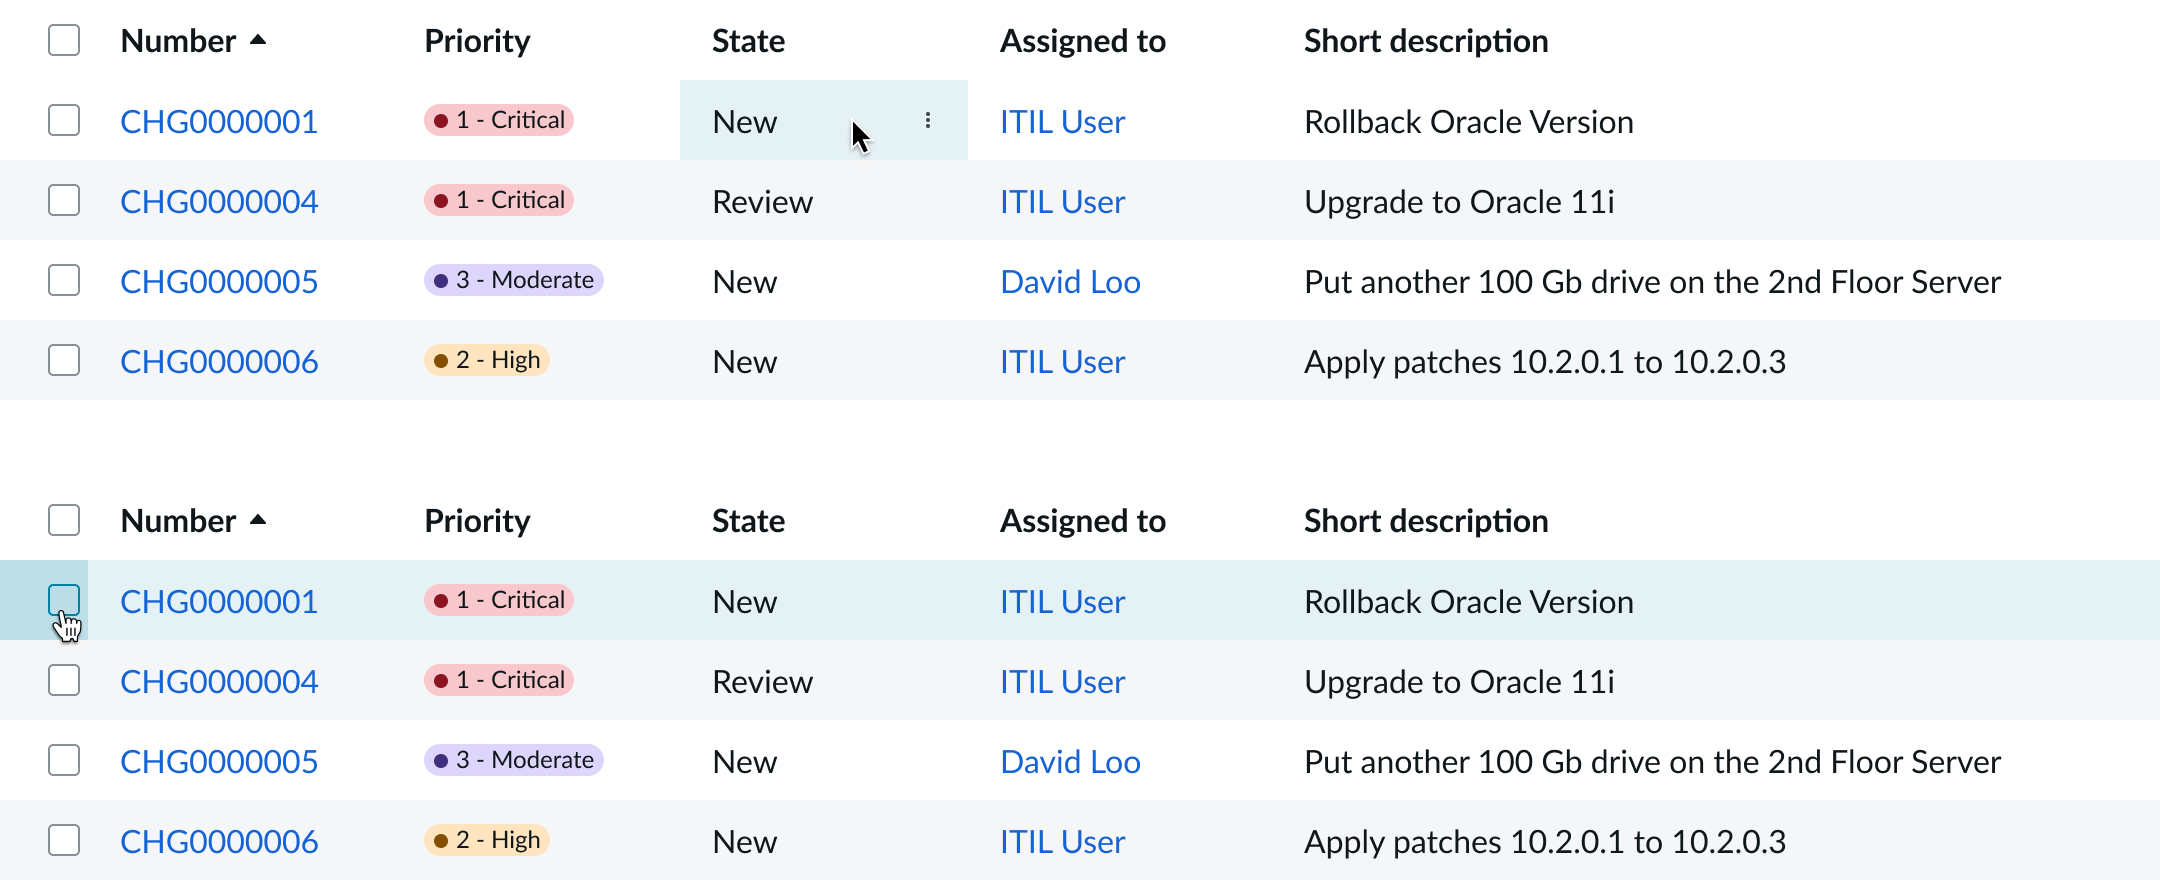The height and width of the screenshot is (880, 2160).
Task: Select the checkbox on the CHG0000005 row
Action: click(x=64, y=280)
